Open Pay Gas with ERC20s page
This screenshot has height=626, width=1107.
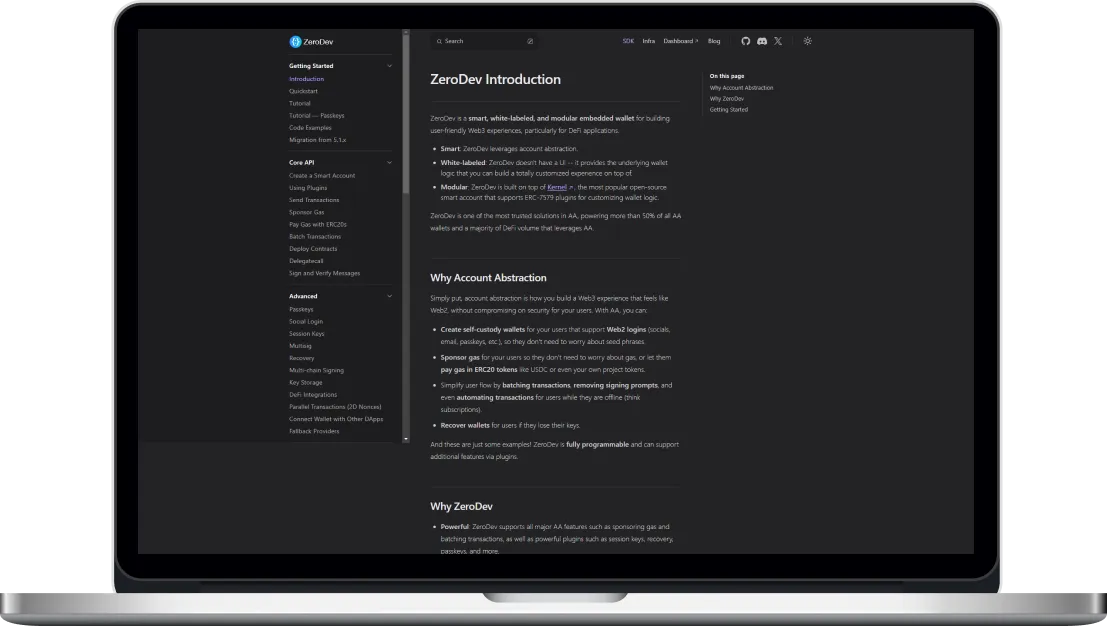click(318, 224)
